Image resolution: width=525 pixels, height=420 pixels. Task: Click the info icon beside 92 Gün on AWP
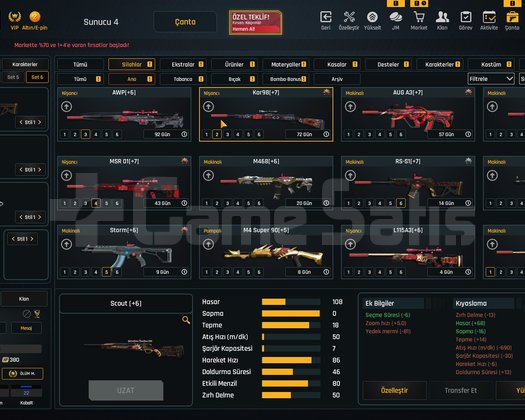pos(184,134)
